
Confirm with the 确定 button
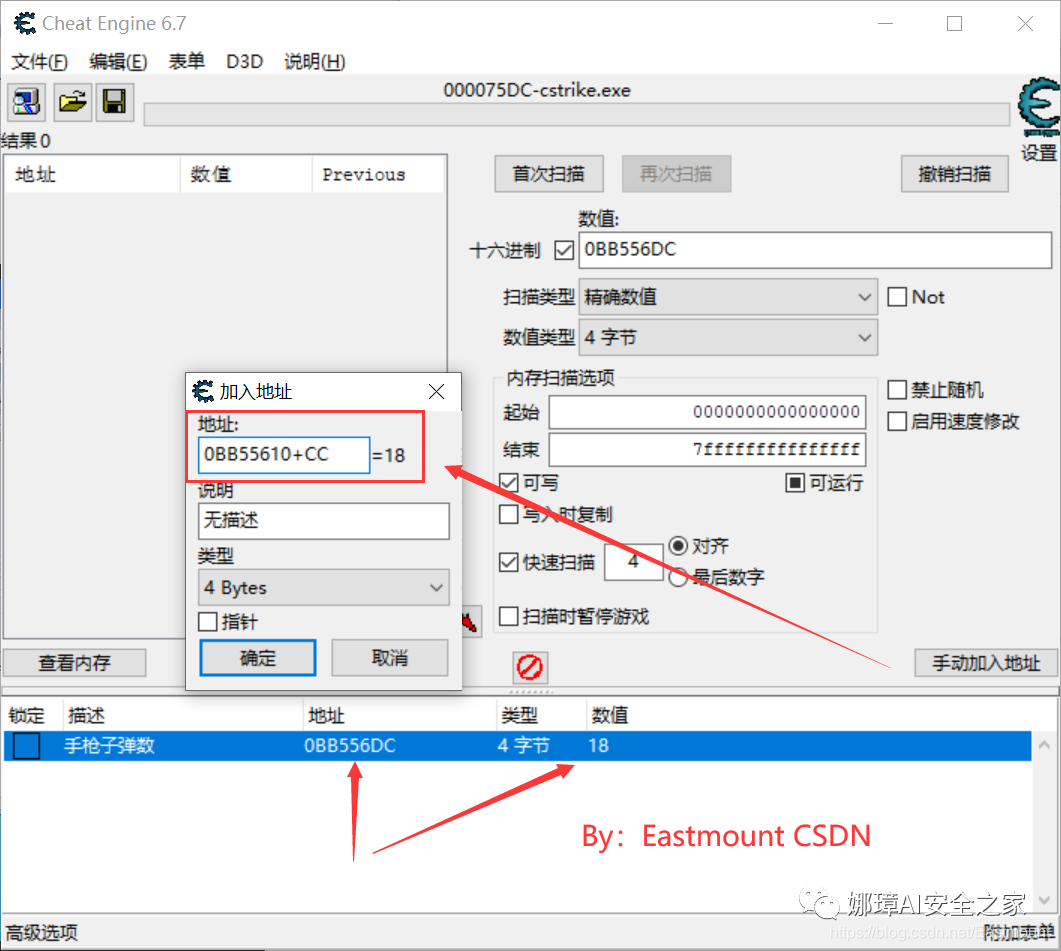tap(258, 657)
